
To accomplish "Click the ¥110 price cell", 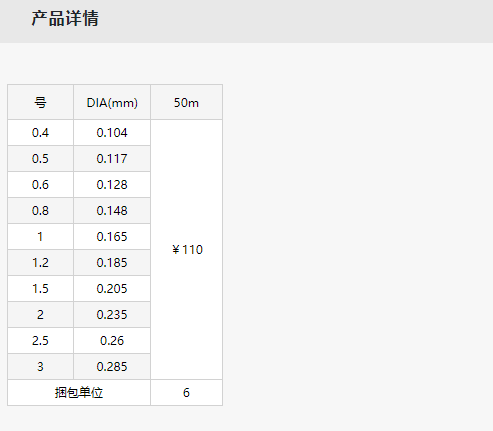I will pyautogui.click(x=186, y=249).
